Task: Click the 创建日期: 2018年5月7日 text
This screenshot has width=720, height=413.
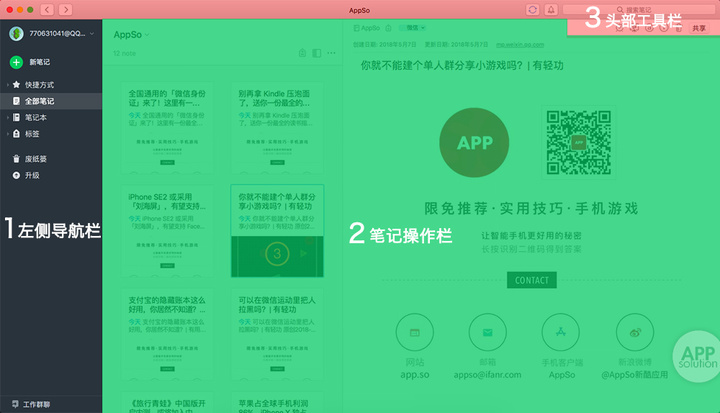Action: pos(384,45)
